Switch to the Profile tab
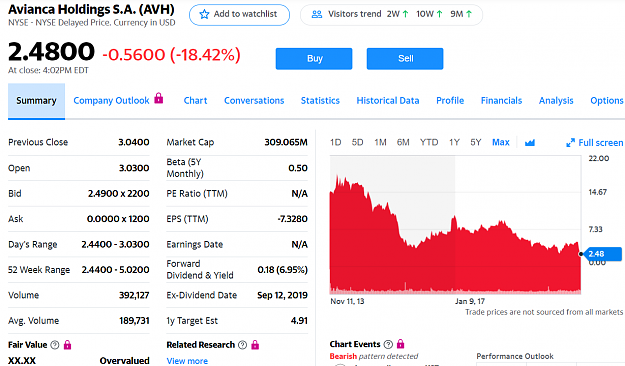Screen dimensions: 625x366 coord(450,100)
